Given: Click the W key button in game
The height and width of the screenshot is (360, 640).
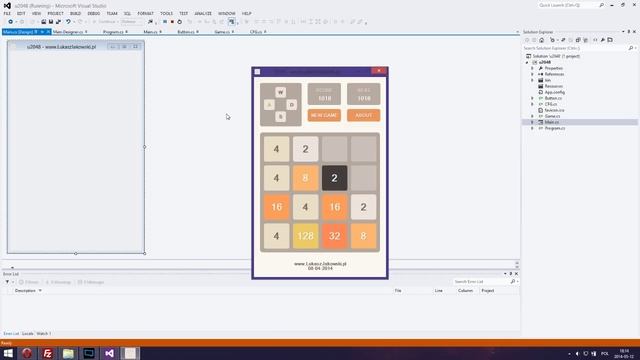Looking at the screenshot, I should pyautogui.click(x=280, y=92).
